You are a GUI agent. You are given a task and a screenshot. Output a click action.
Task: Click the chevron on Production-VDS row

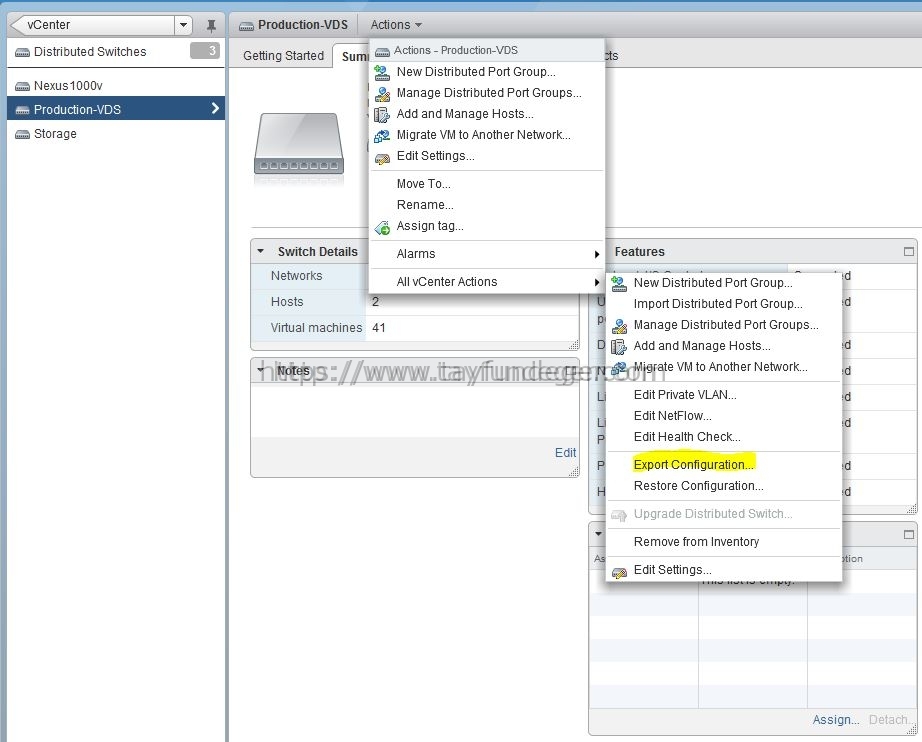215,108
